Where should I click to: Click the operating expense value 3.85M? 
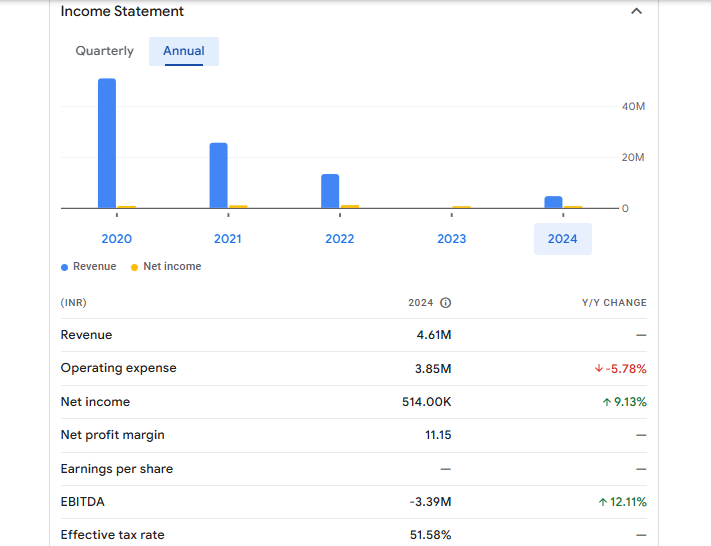point(433,369)
